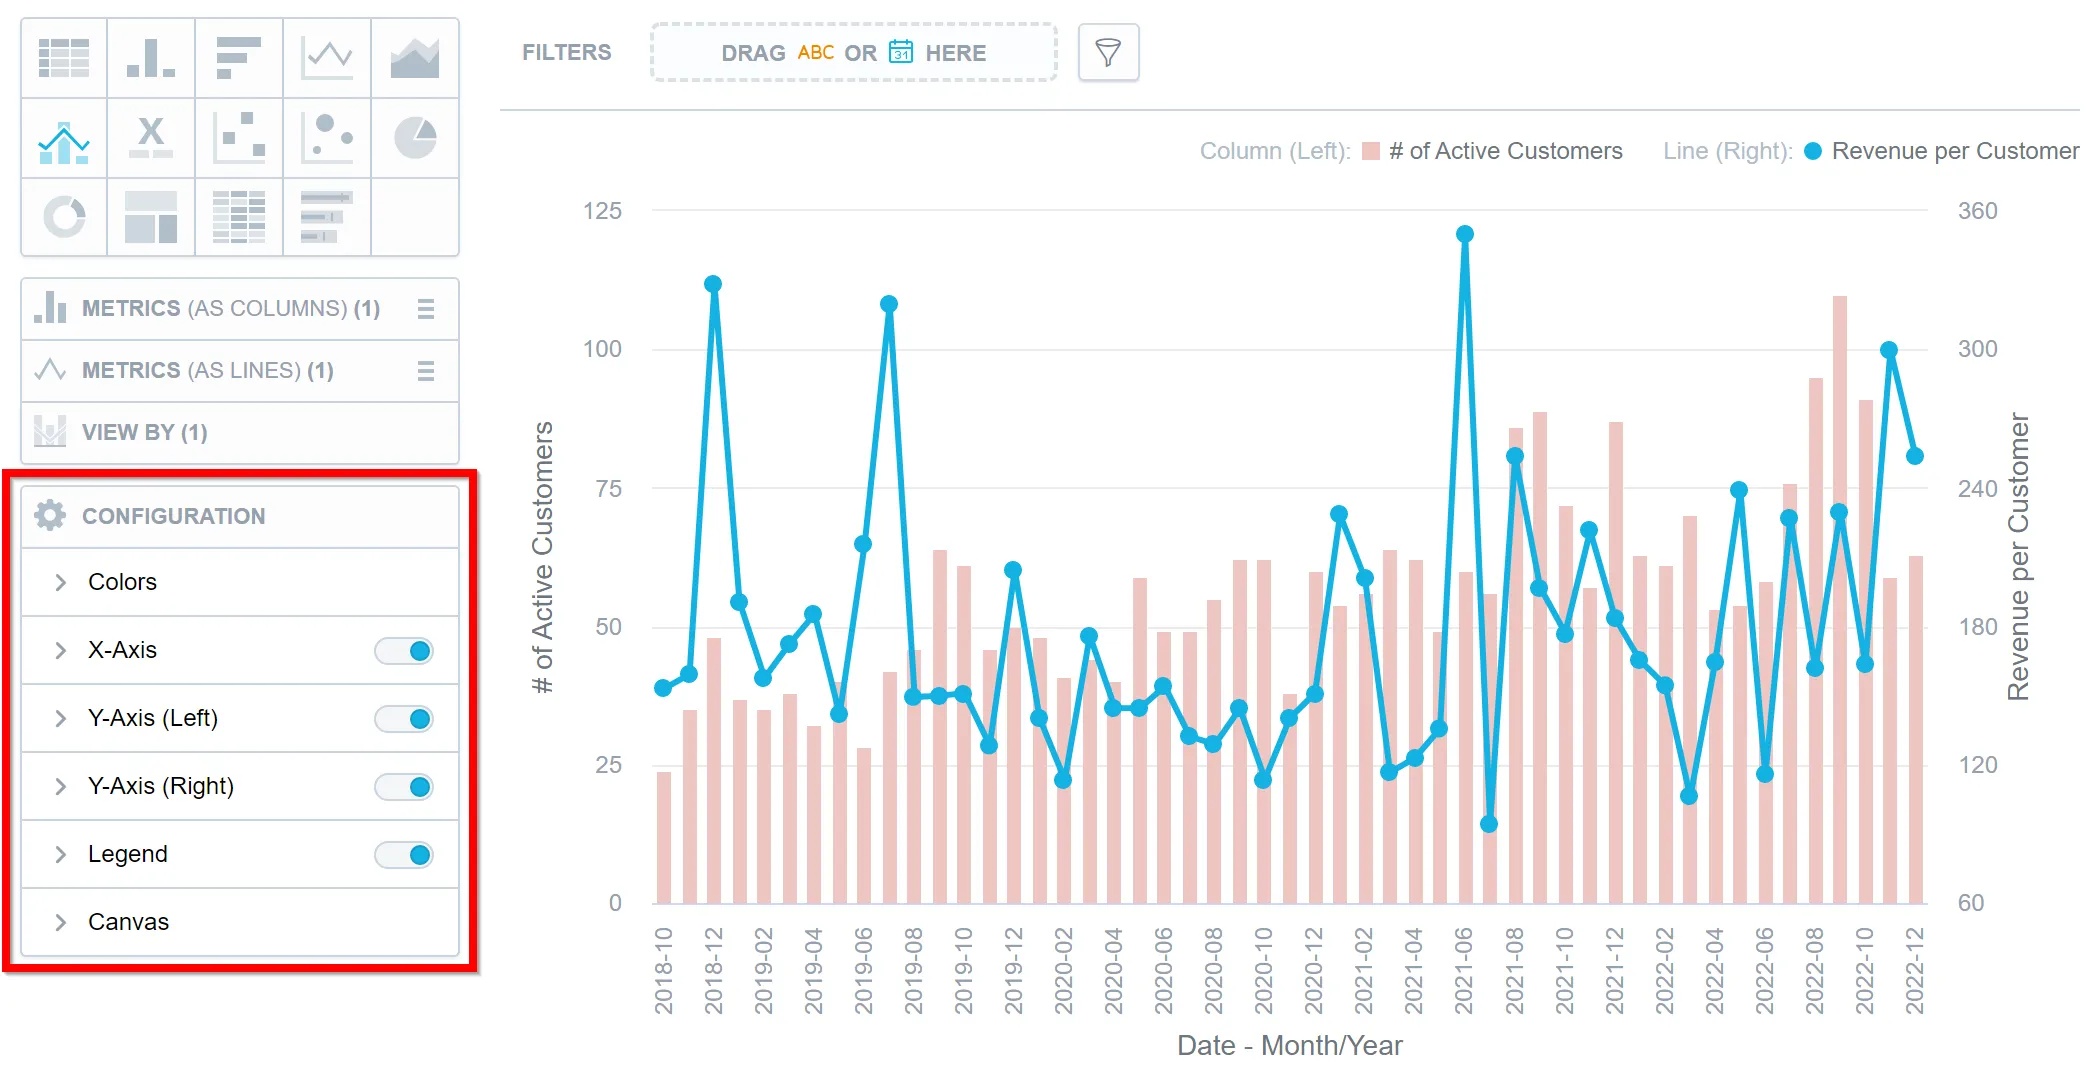Click the Revenue per Customer legend dot
The width and height of the screenshot is (2093, 1081).
[x=1813, y=151]
